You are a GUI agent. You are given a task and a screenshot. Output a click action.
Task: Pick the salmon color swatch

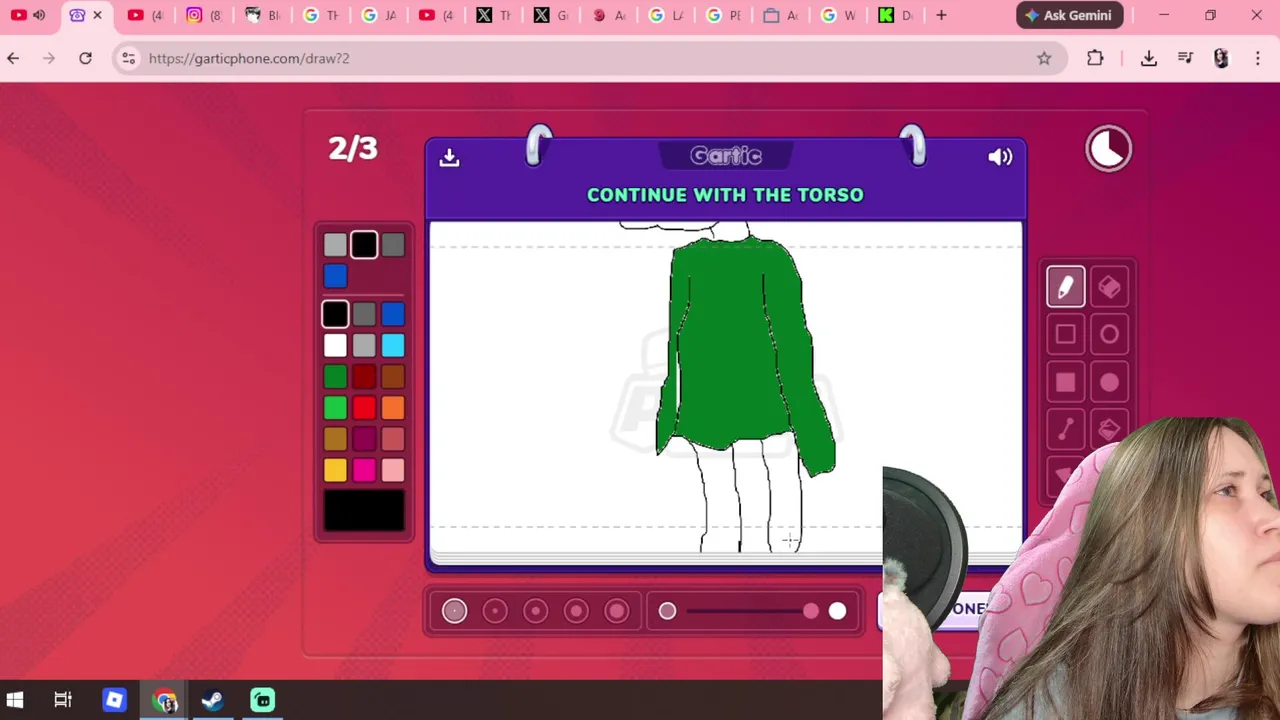[393, 439]
